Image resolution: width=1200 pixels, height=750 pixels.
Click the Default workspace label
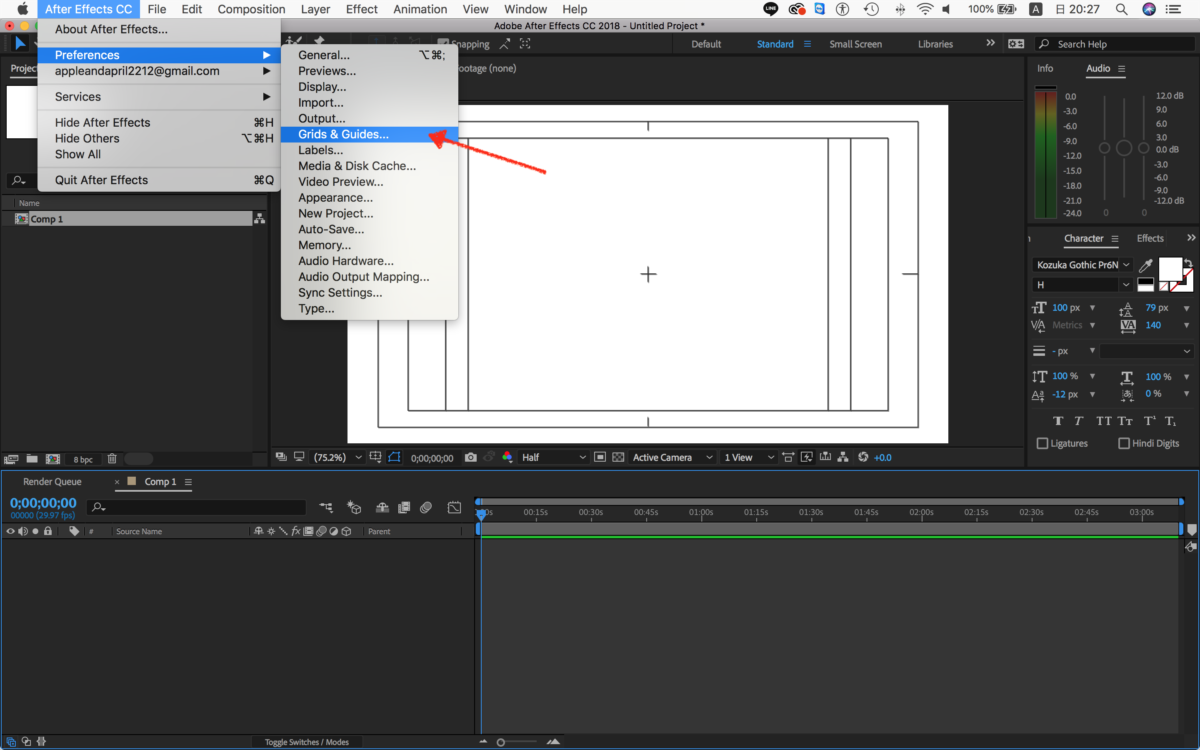(x=706, y=44)
